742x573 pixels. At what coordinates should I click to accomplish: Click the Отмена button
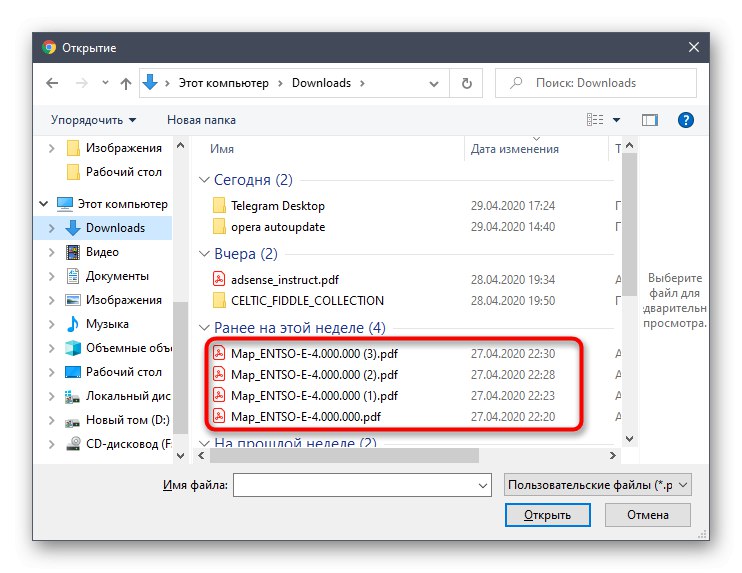point(647,515)
